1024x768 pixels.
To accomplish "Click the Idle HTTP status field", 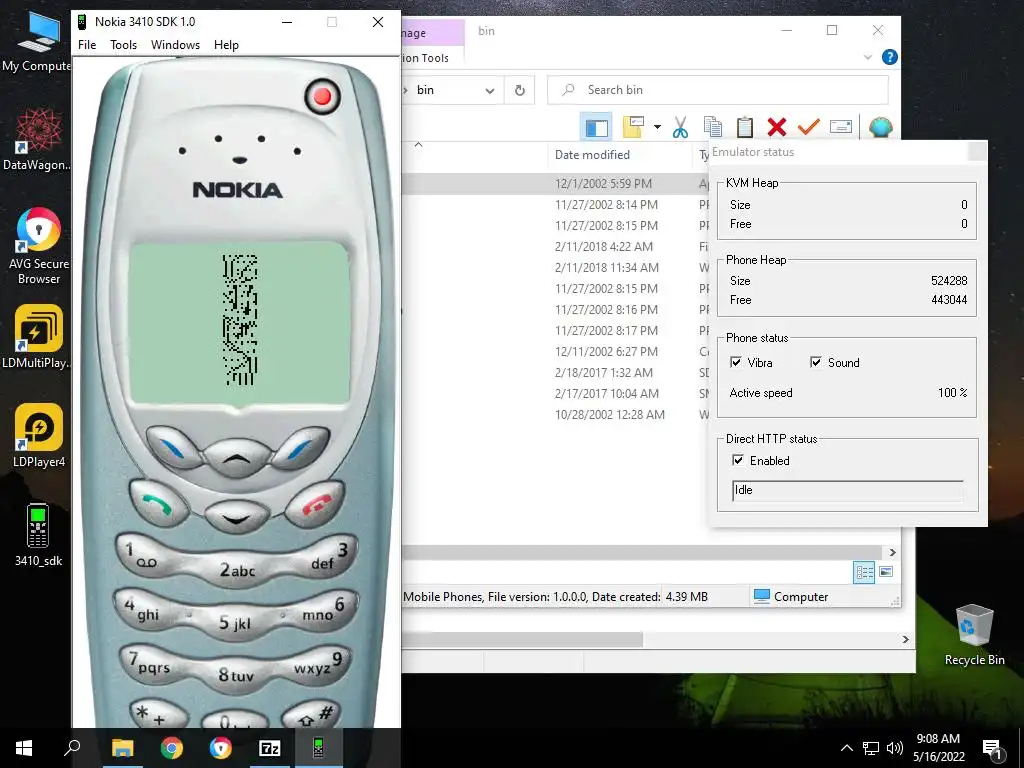I will pos(848,490).
